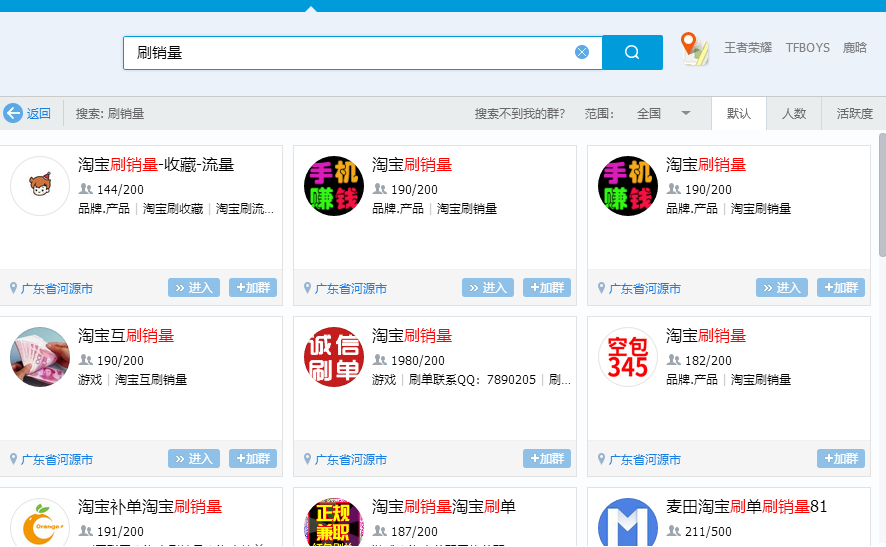Click the vertical scrollbar thumb
This screenshot has width=886, height=547.
[x=882, y=194]
